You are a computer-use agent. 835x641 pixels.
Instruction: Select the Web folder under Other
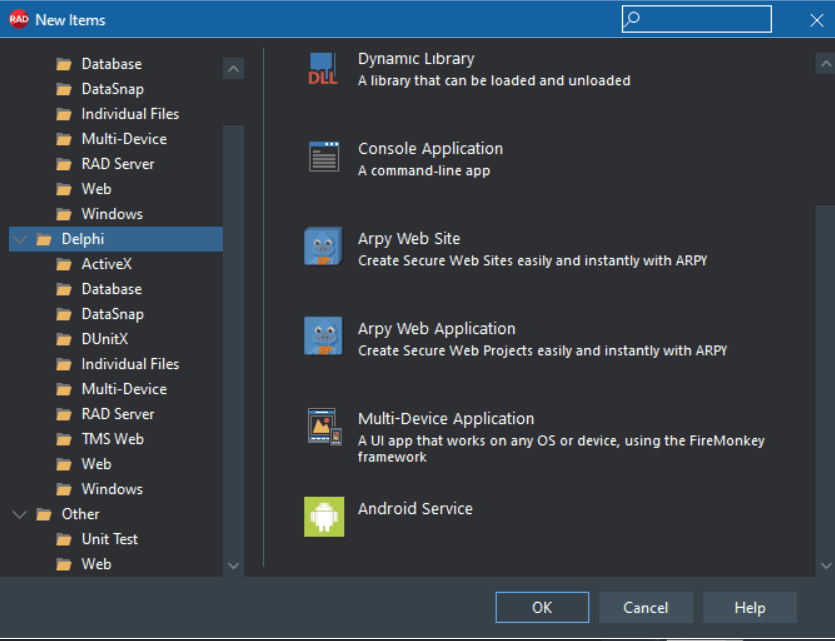96,564
